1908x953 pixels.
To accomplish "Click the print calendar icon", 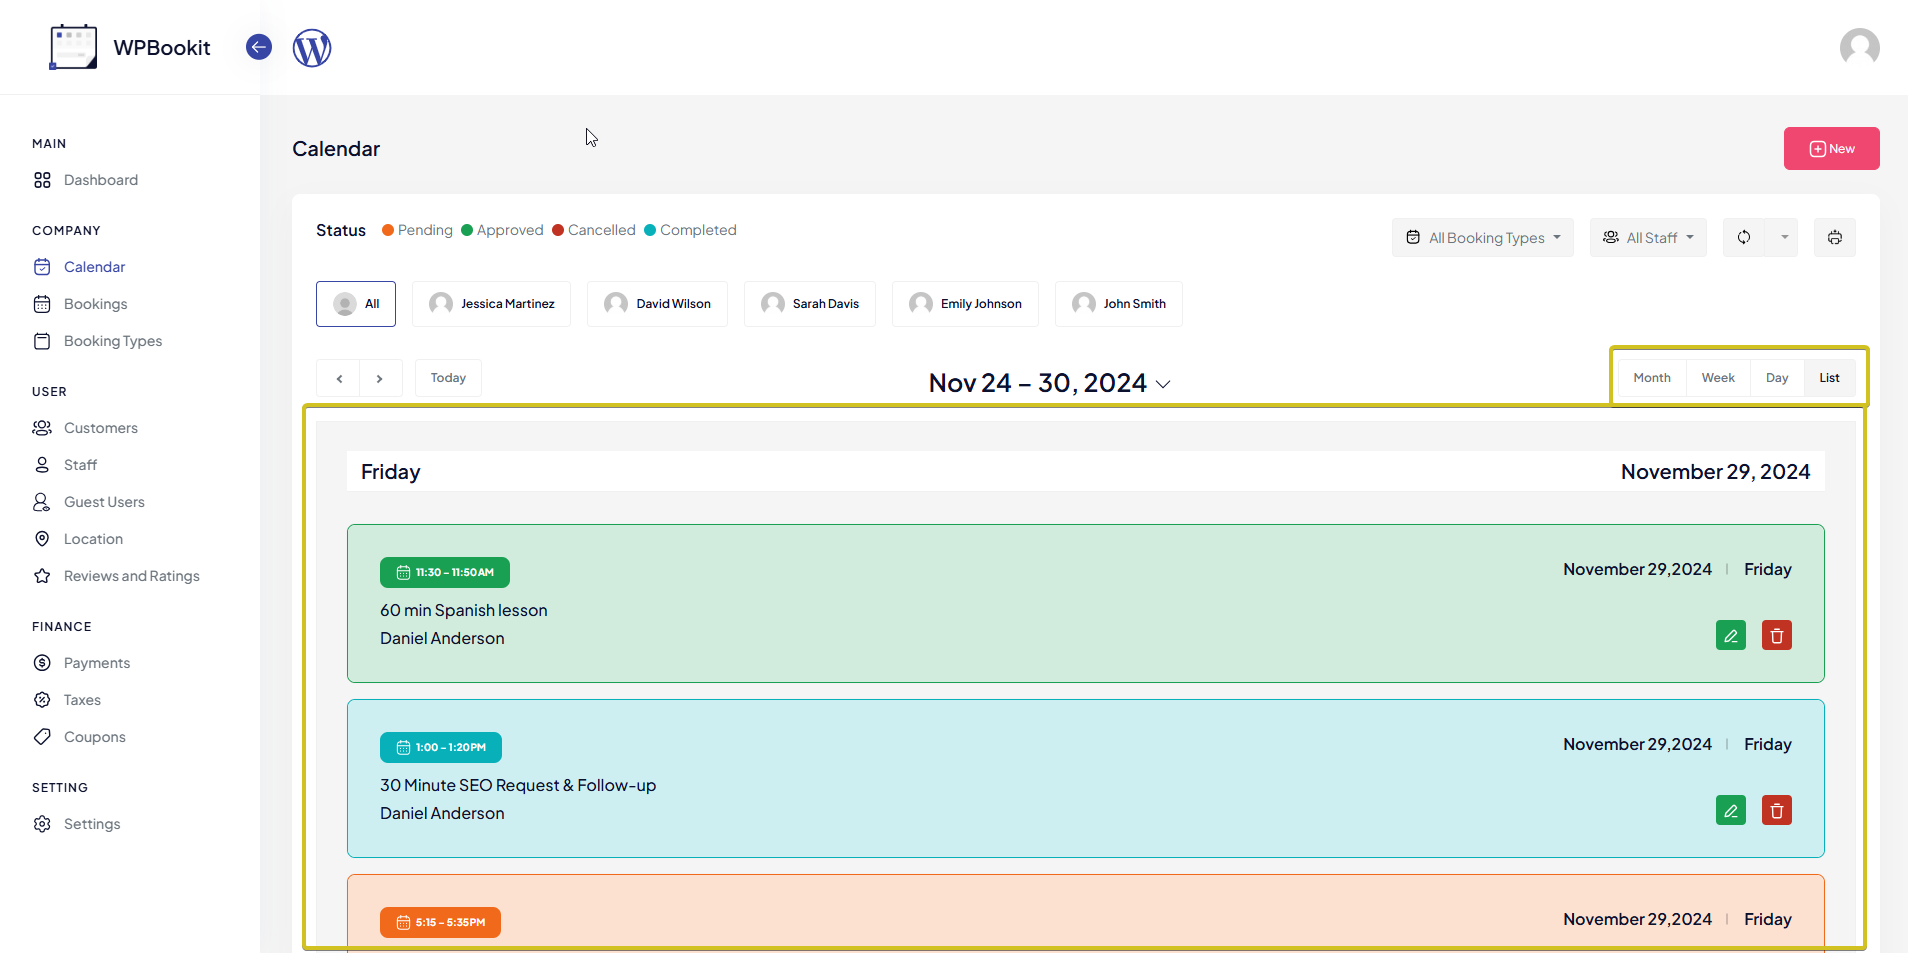I will click(1834, 238).
